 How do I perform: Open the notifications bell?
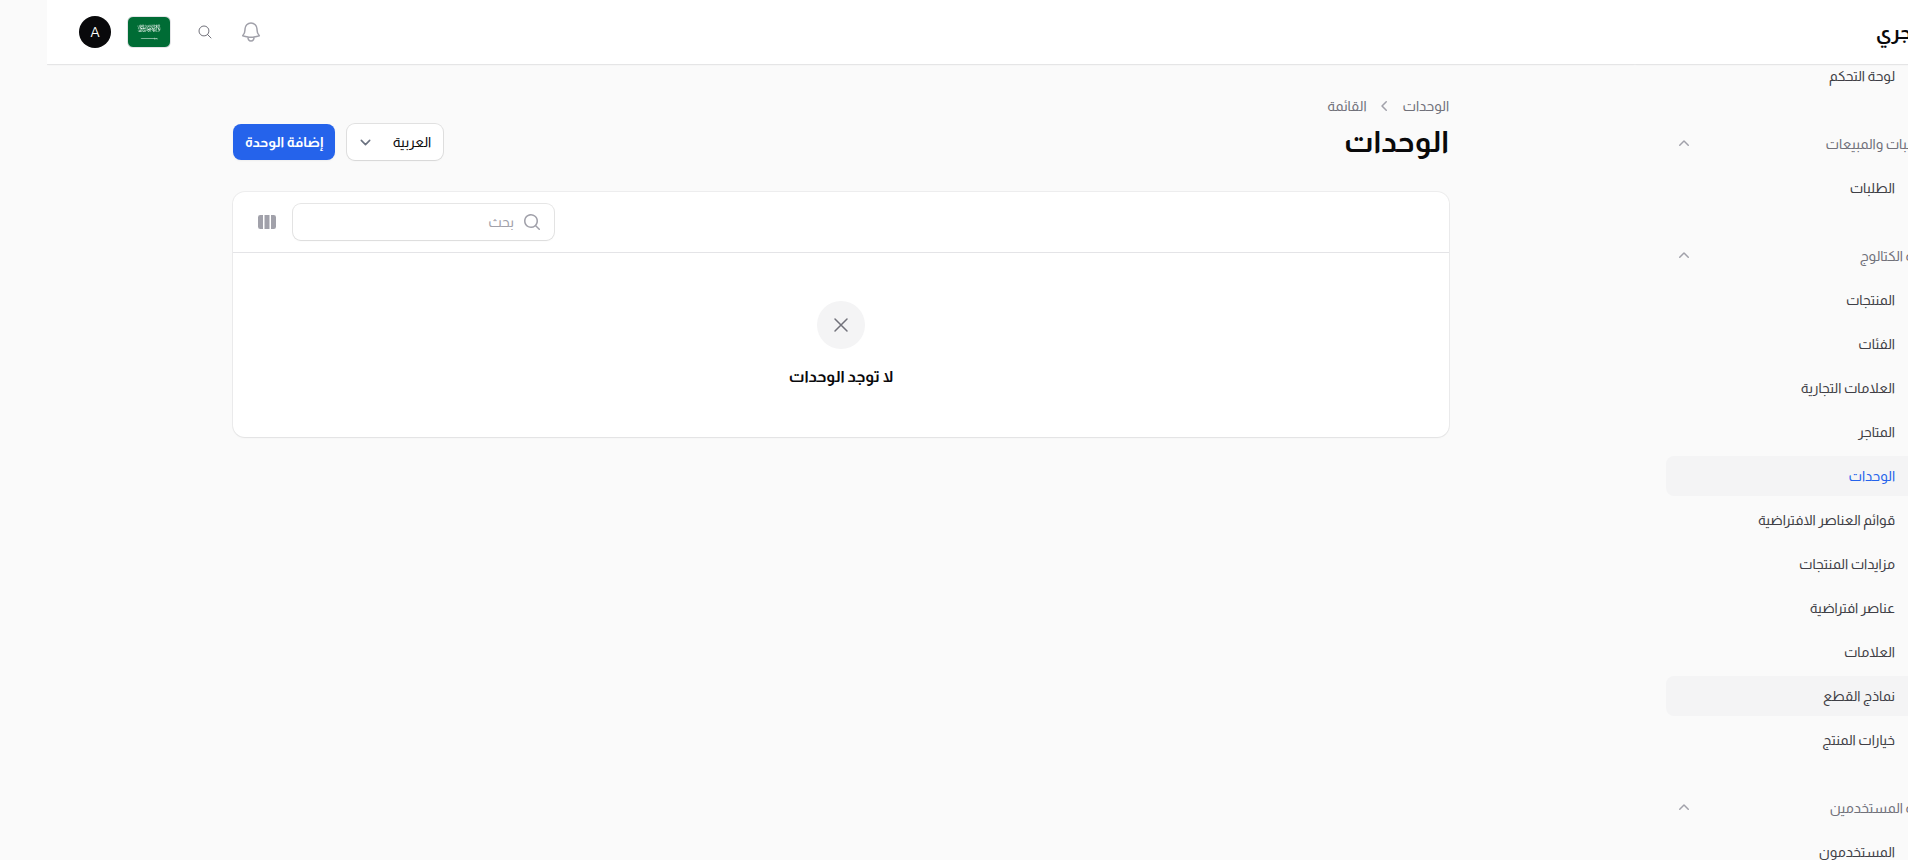250,32
